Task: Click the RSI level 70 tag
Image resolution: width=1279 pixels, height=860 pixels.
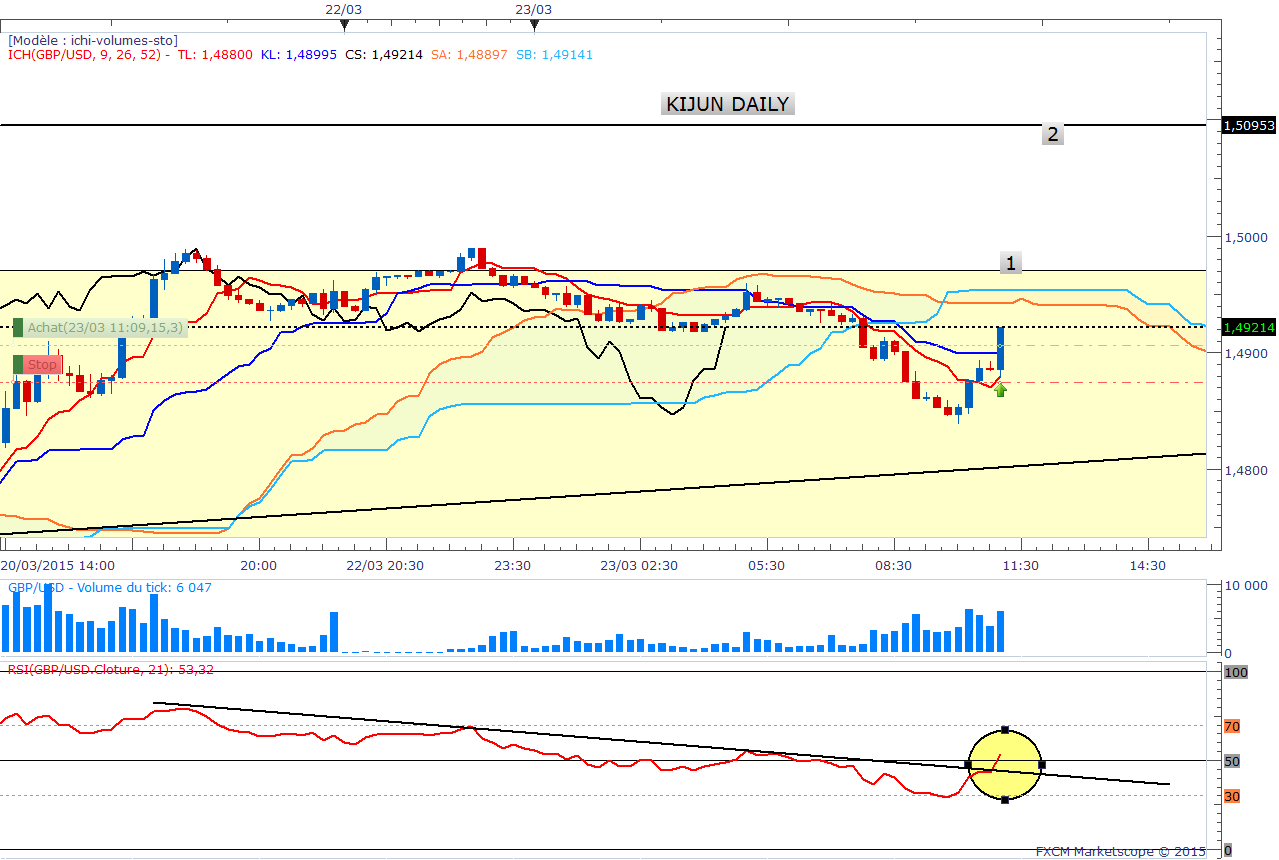Action: (x=1232, y=726)
